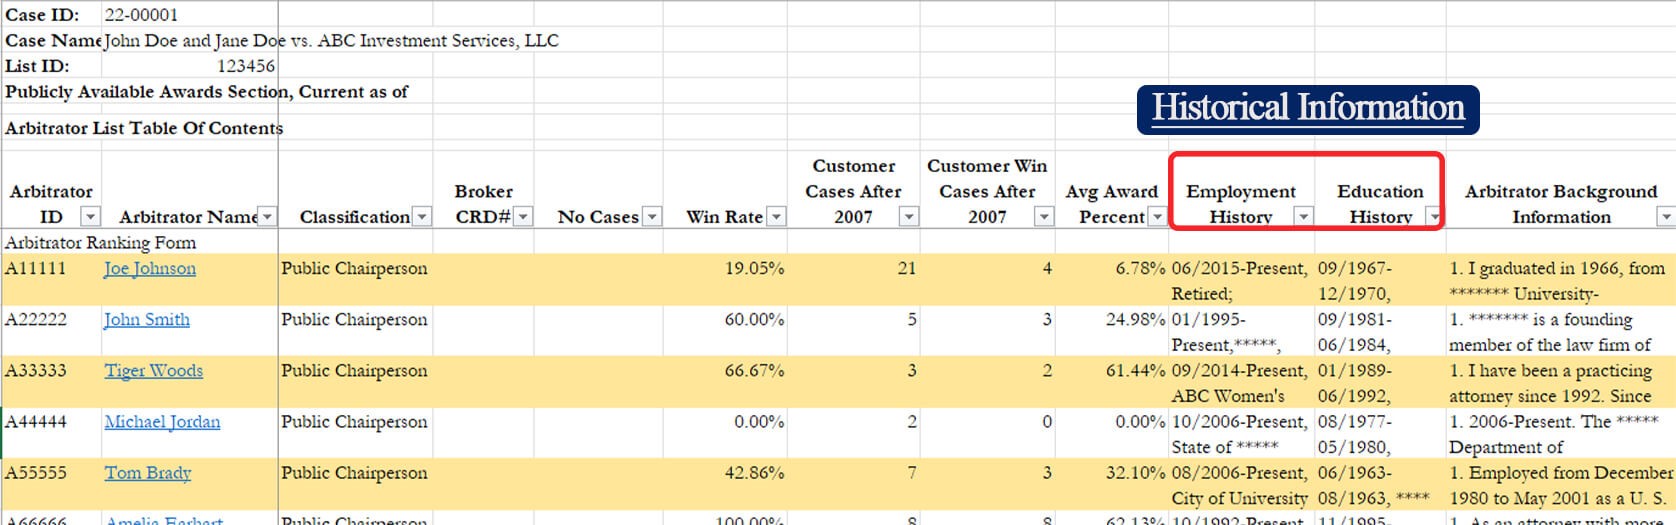Image resolution: width=1676 pixels, height=525 pixels.
Task: Open the Michael Jordan arbitrator link
Action: coord(162,422)
